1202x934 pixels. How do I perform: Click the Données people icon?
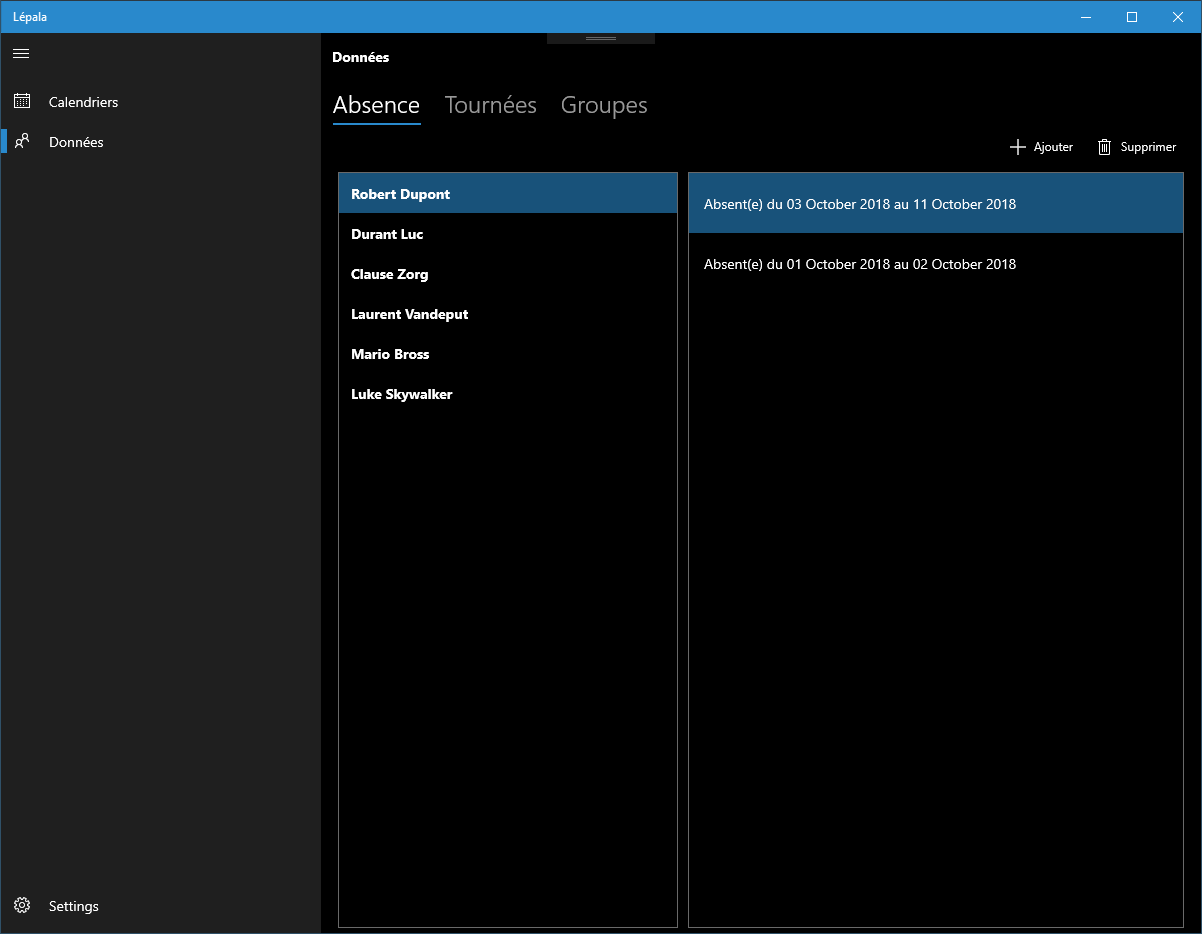(x=21, y=142)
